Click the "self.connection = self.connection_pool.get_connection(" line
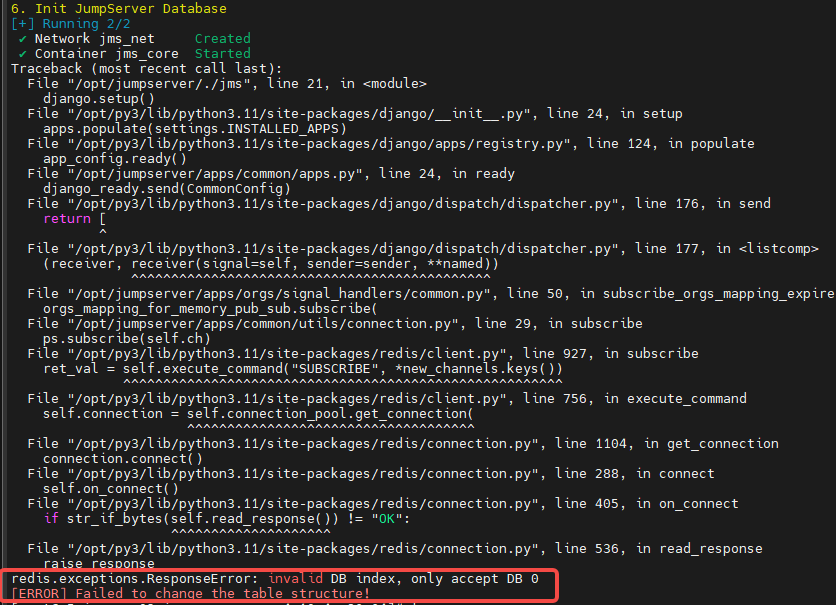 click(259, 413)
